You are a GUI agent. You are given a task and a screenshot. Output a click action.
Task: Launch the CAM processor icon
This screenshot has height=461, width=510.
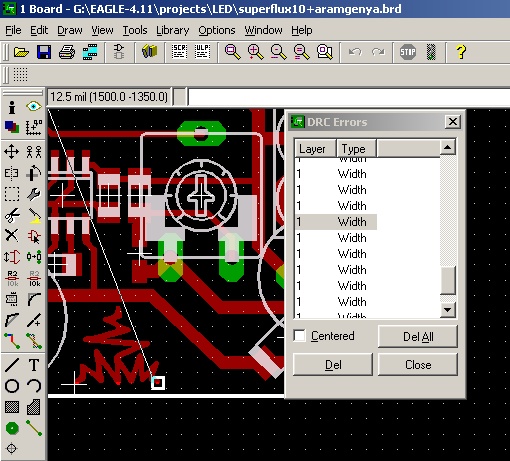point(90,52)
